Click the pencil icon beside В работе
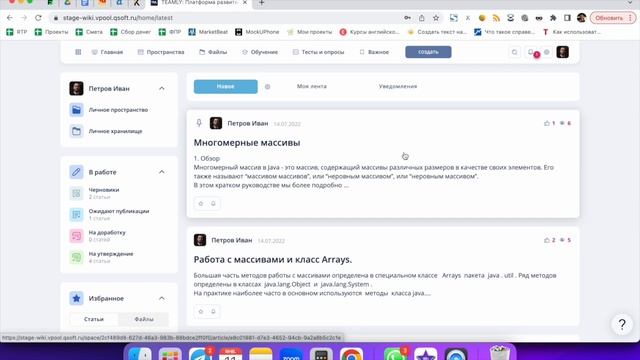Image resolution: width=640 pixels, height=360 pixels. [76, 172]
